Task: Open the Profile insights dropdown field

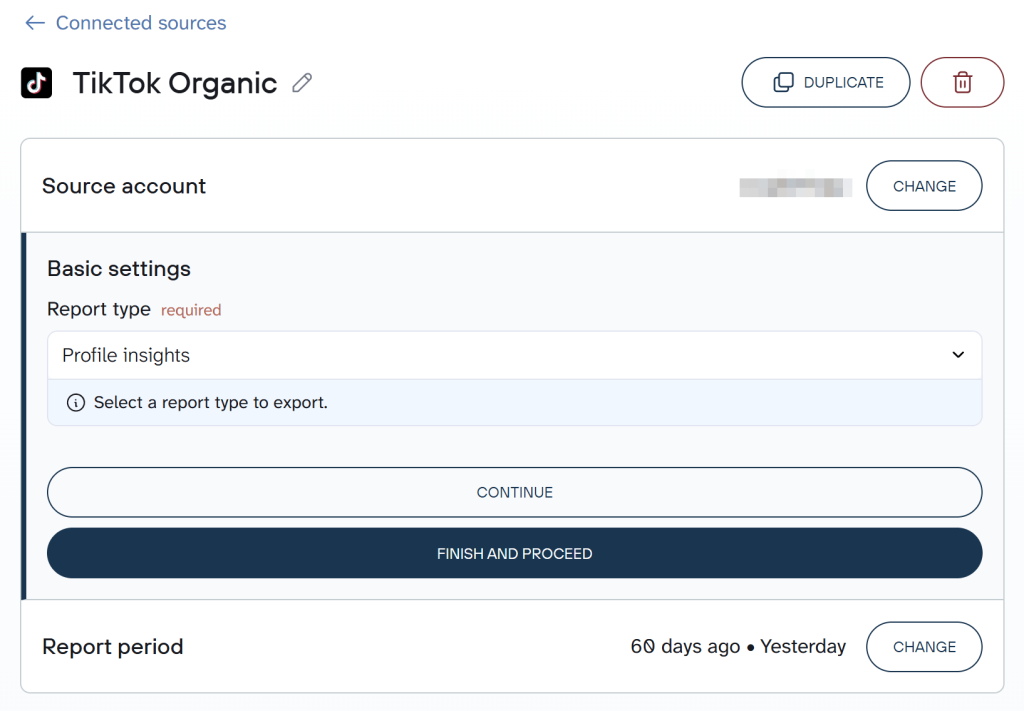Action: pos(500,355)
